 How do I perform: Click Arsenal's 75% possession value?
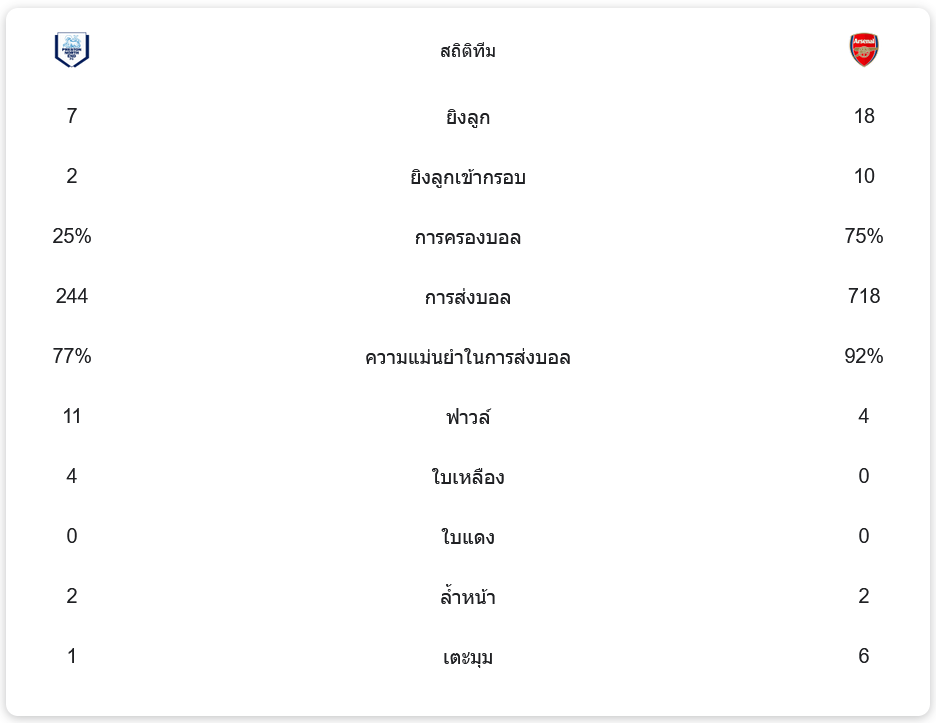[864, 236]
